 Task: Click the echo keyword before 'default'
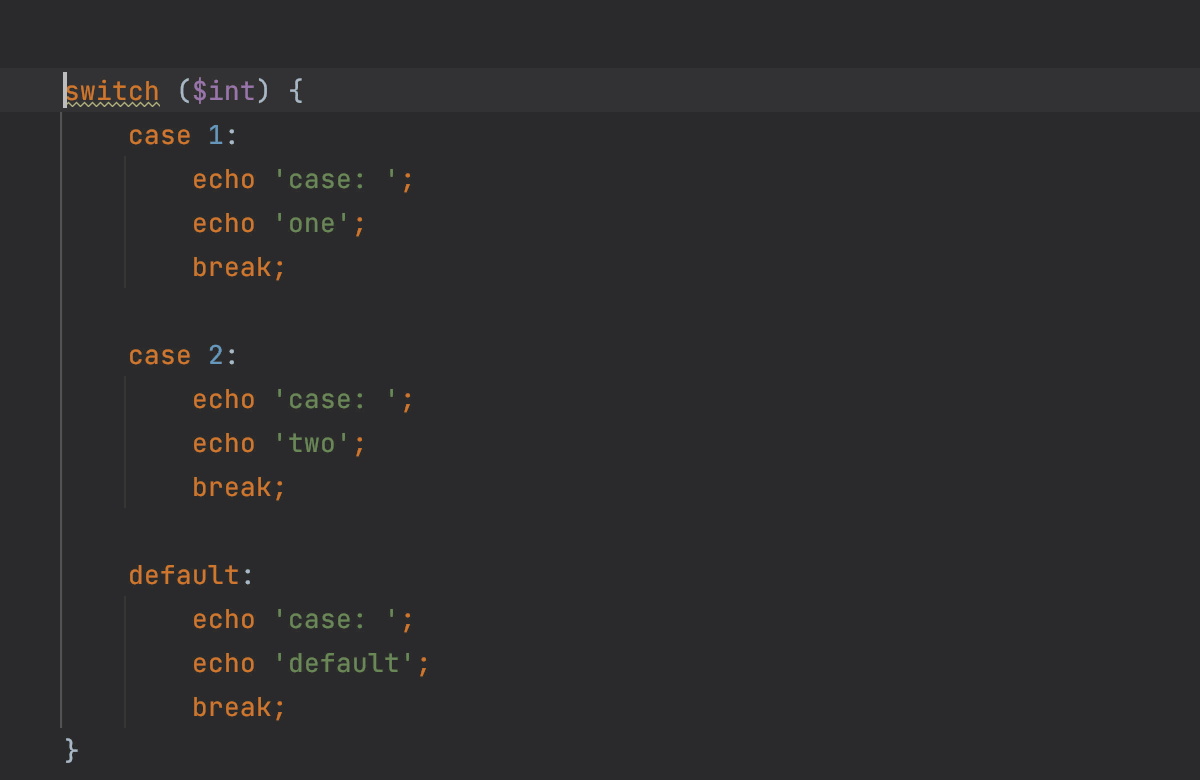(x=224, y=664)
